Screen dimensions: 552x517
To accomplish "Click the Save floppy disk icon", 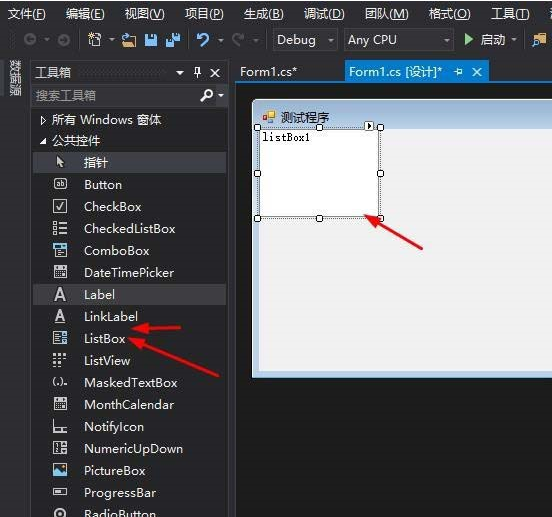I will (151, 40).
